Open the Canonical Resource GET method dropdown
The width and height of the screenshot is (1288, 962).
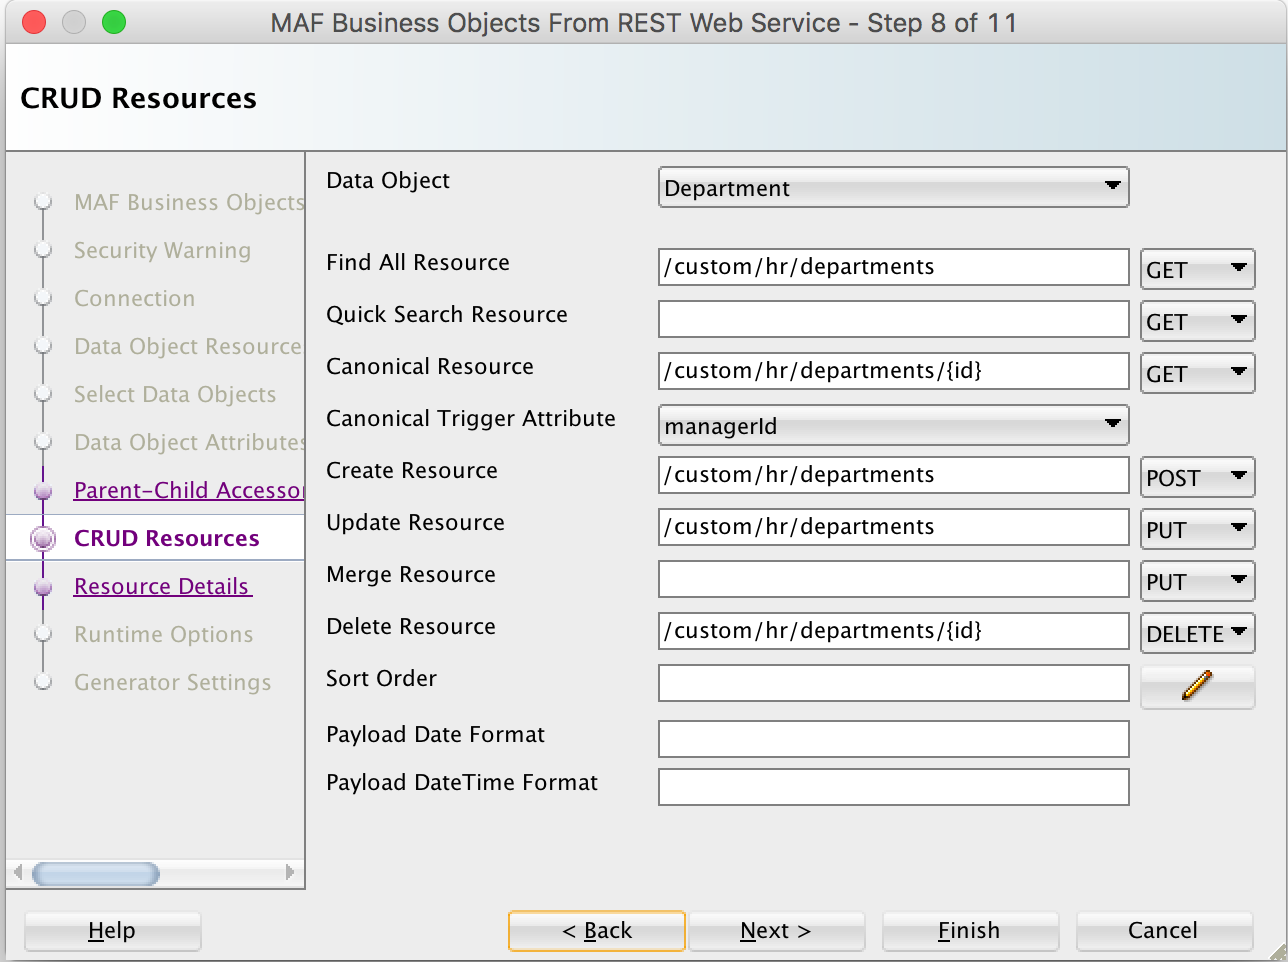1197,373
